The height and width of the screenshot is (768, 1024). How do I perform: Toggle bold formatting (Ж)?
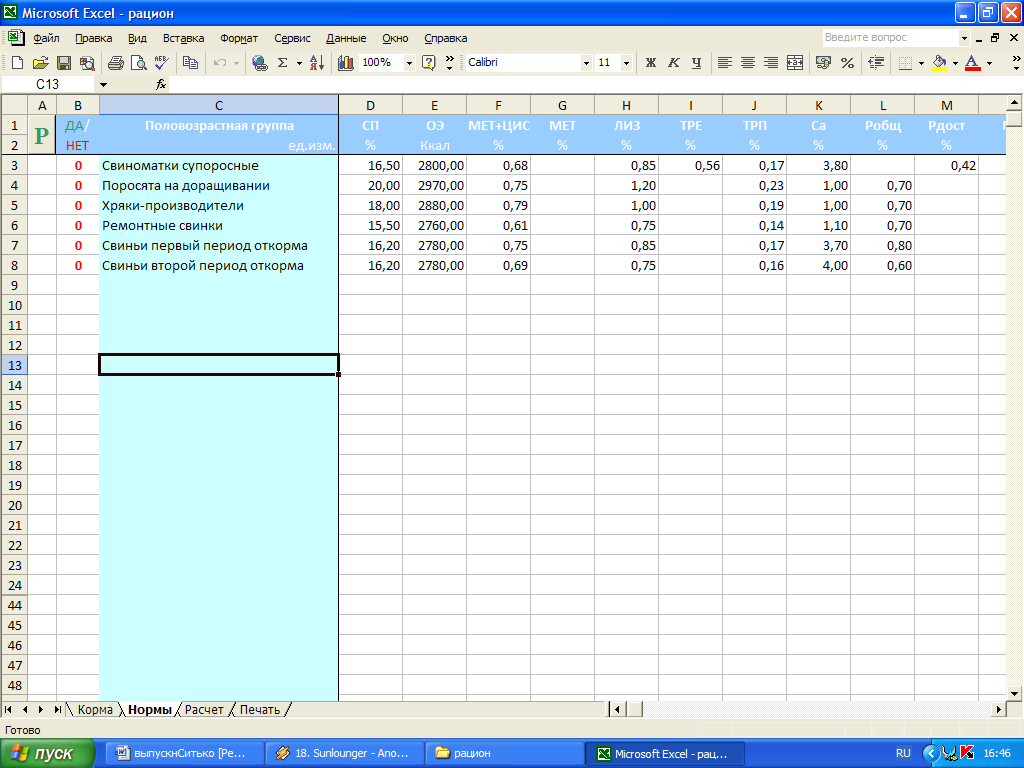[651, 63]
